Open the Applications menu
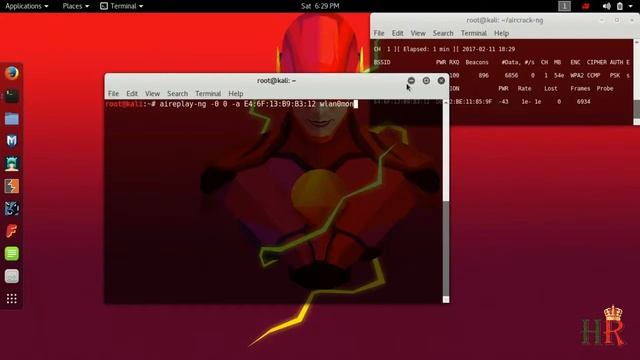The height and width of the screenshot is (360, 640). [27, 6]
